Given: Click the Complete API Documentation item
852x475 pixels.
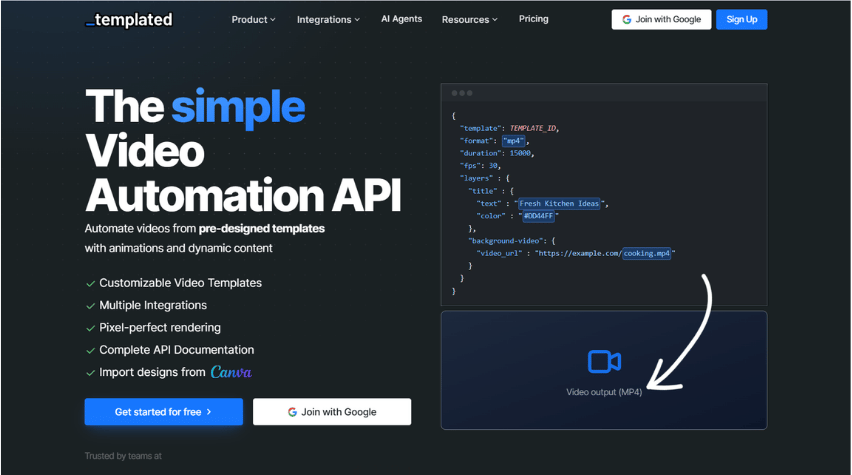Looking at the screenshot, I should tap(177, 350).
